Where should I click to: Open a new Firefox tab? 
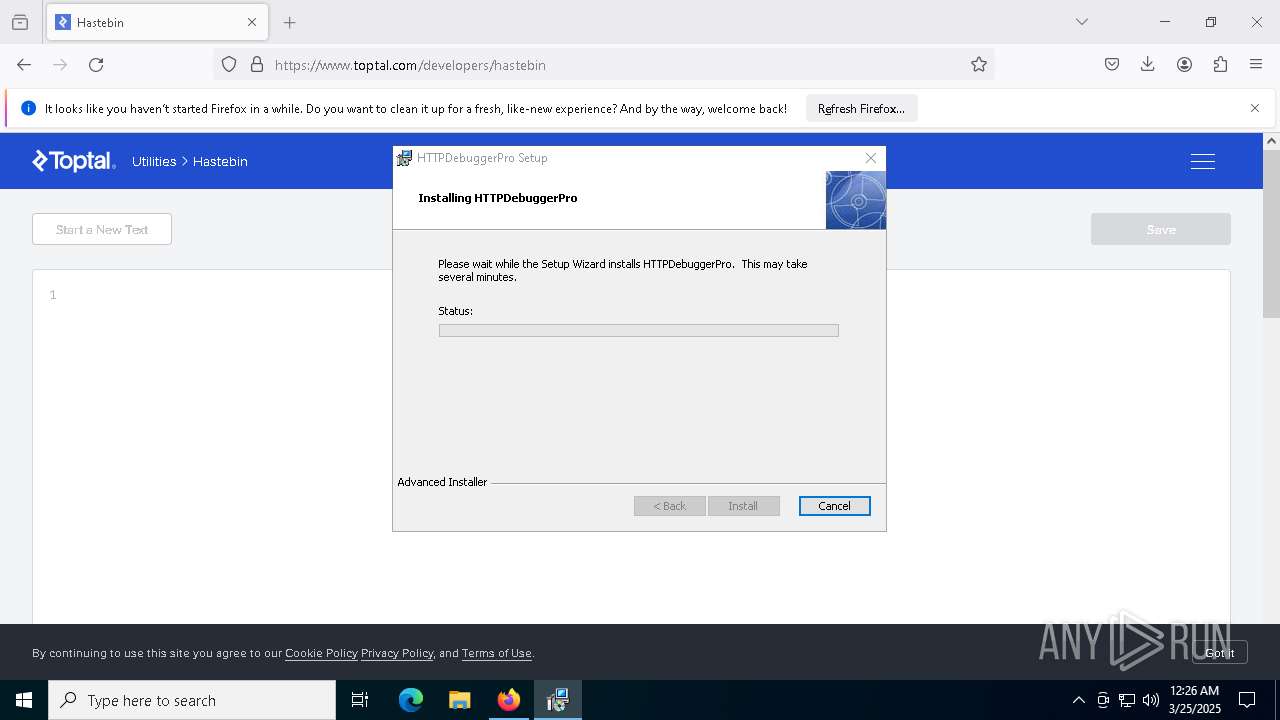click(x=290, y=22)
